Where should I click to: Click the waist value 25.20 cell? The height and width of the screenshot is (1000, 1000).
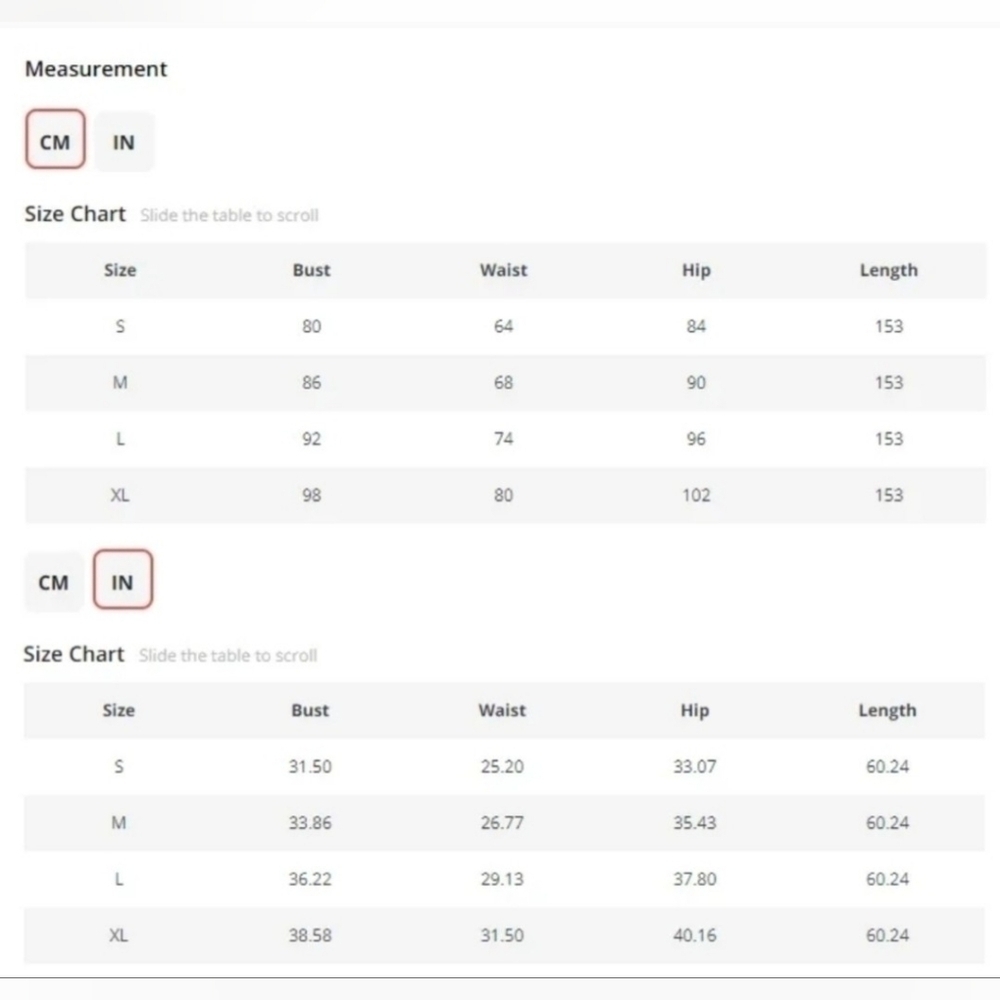pos(503,766)
